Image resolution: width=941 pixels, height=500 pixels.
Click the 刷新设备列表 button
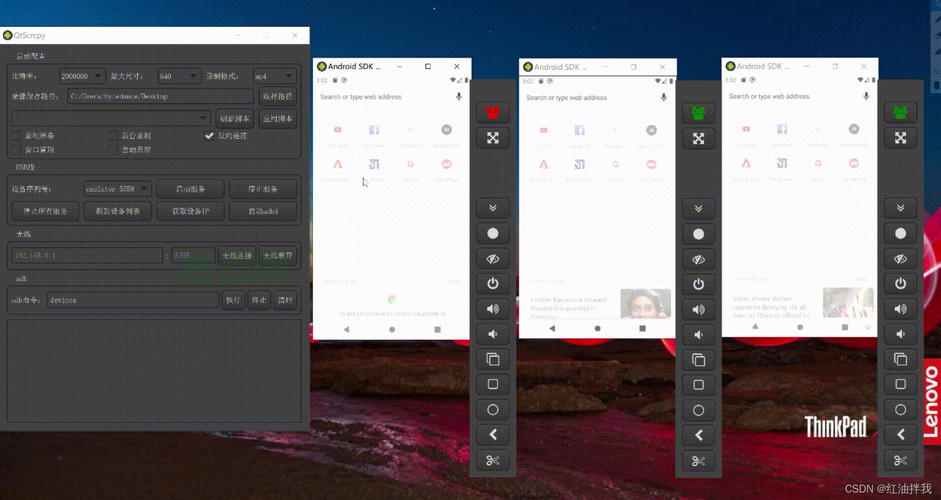tap(117, 211)
